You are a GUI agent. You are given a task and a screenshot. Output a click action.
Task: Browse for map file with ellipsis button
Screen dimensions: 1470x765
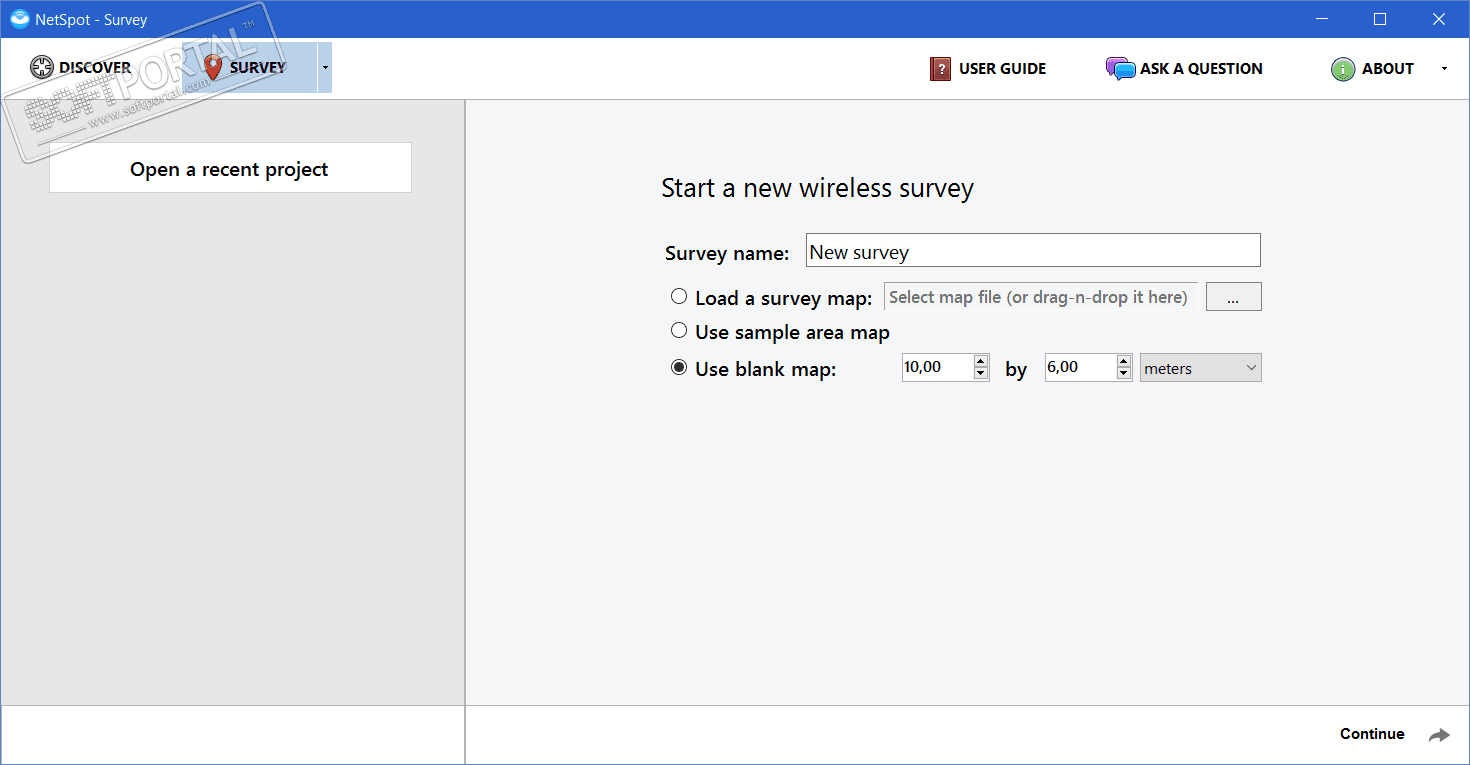coord(1234,297)
